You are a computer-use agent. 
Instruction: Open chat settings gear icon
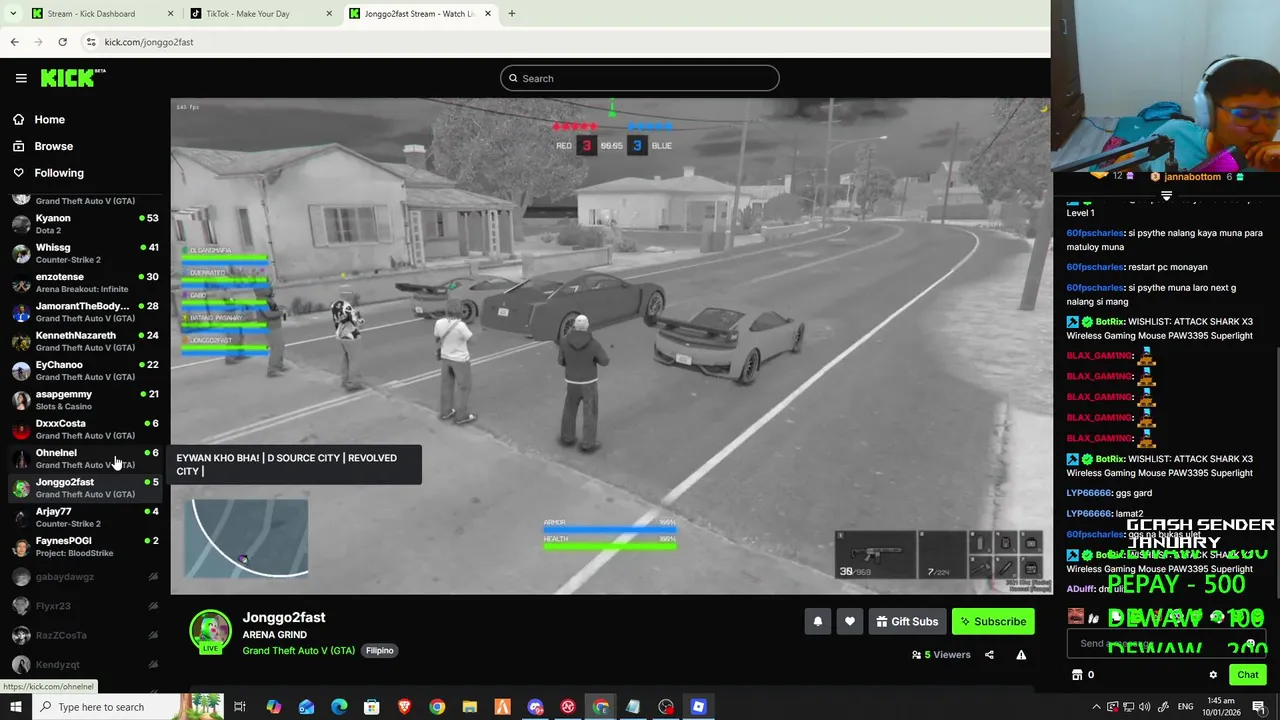[1213, 675]
